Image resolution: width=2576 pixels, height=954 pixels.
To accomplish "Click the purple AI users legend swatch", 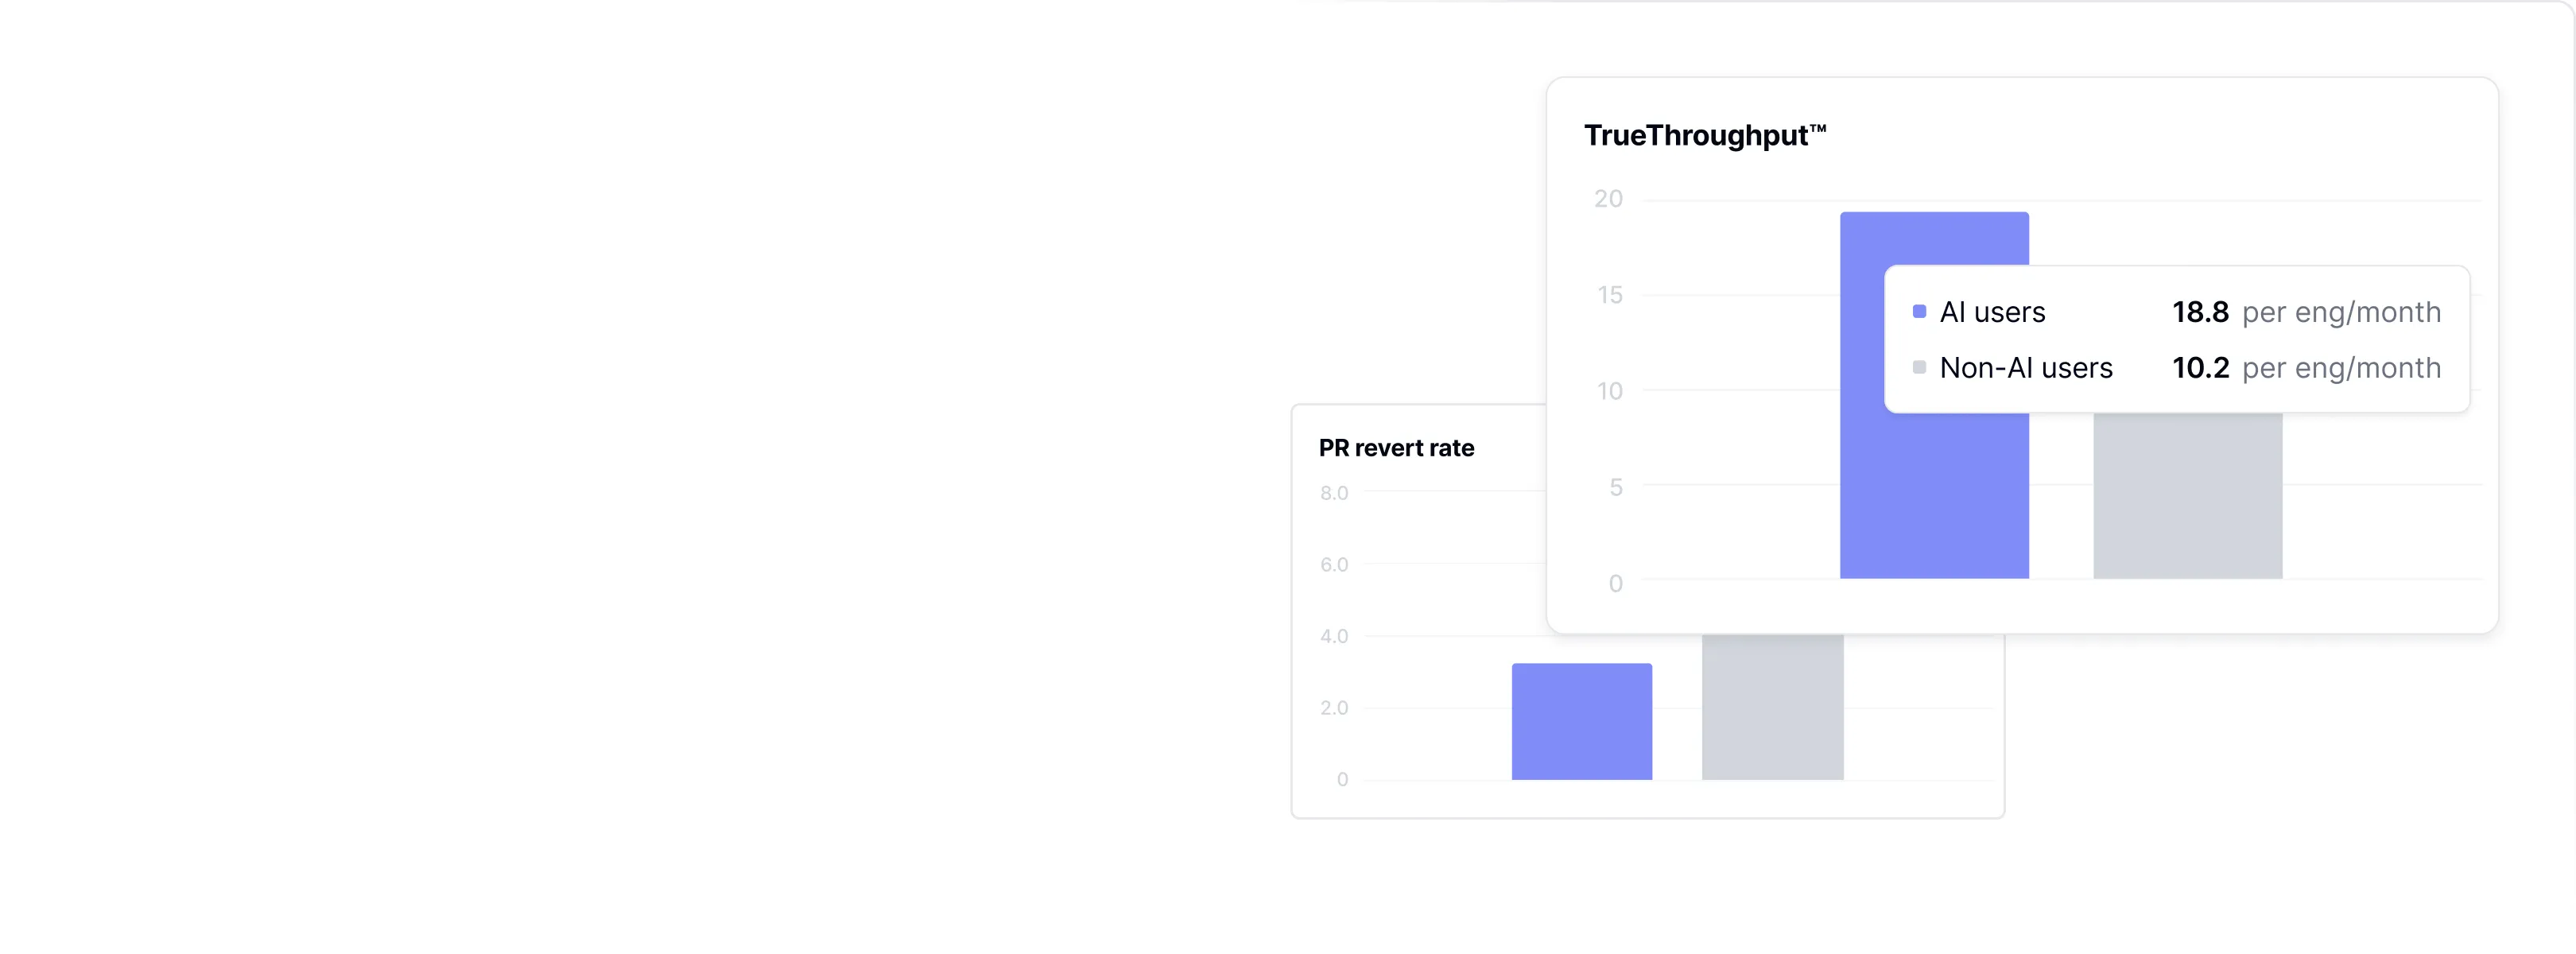I will 1919,312.
